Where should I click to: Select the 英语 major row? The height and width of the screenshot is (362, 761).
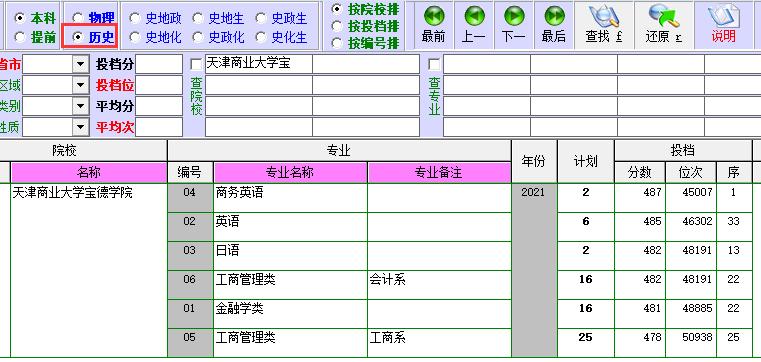[290, 227]
